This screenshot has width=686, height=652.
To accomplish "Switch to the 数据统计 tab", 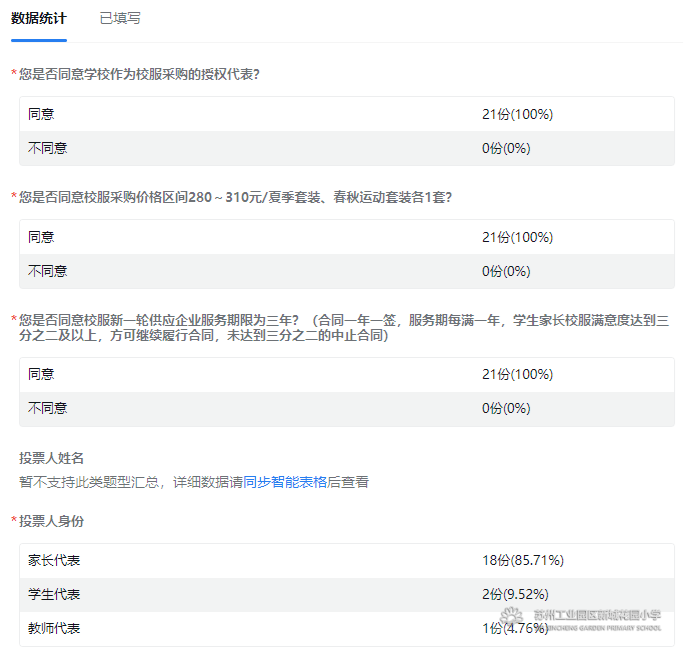I will pos(39,19).
